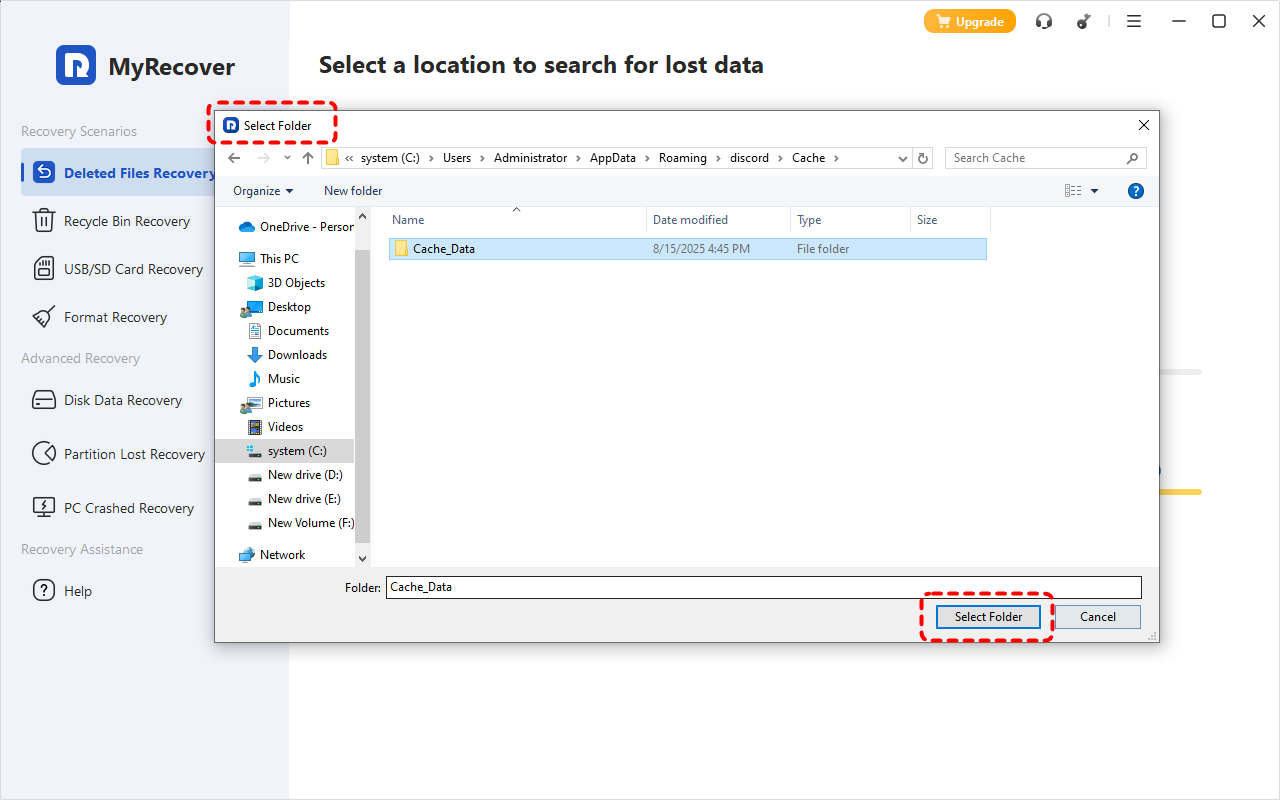Open Documents in navigation tree
1280x800 pixels.
click(287, 331)
